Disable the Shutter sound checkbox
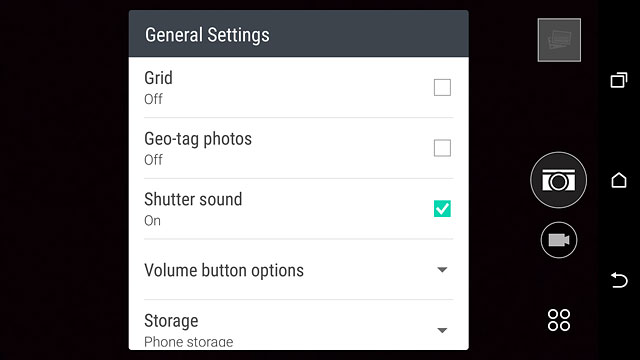 [x=442, y=209]
